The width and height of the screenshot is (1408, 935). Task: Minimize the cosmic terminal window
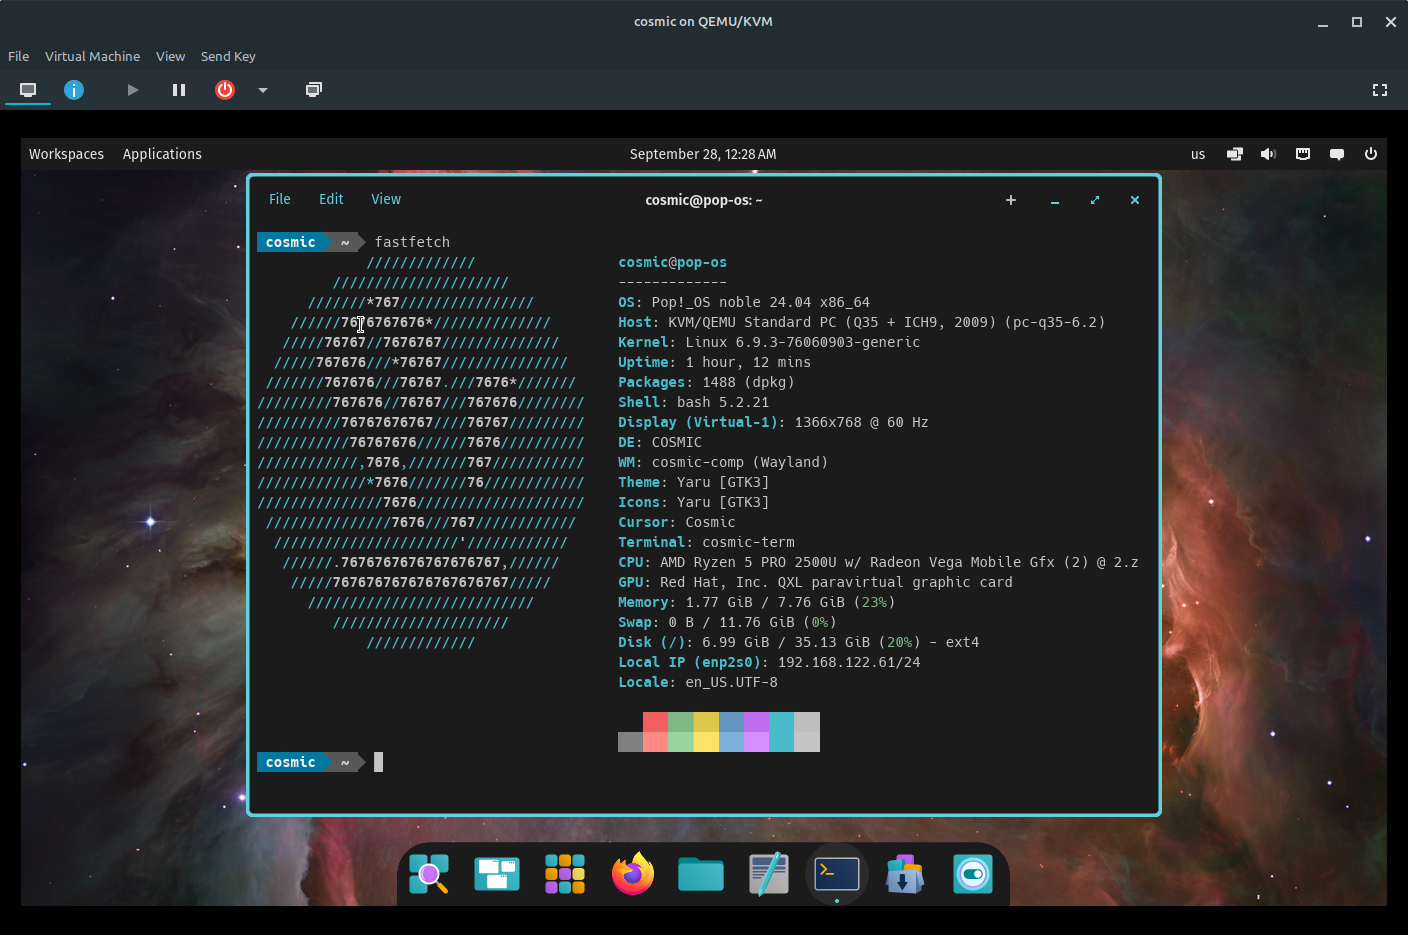(1054, 200)
